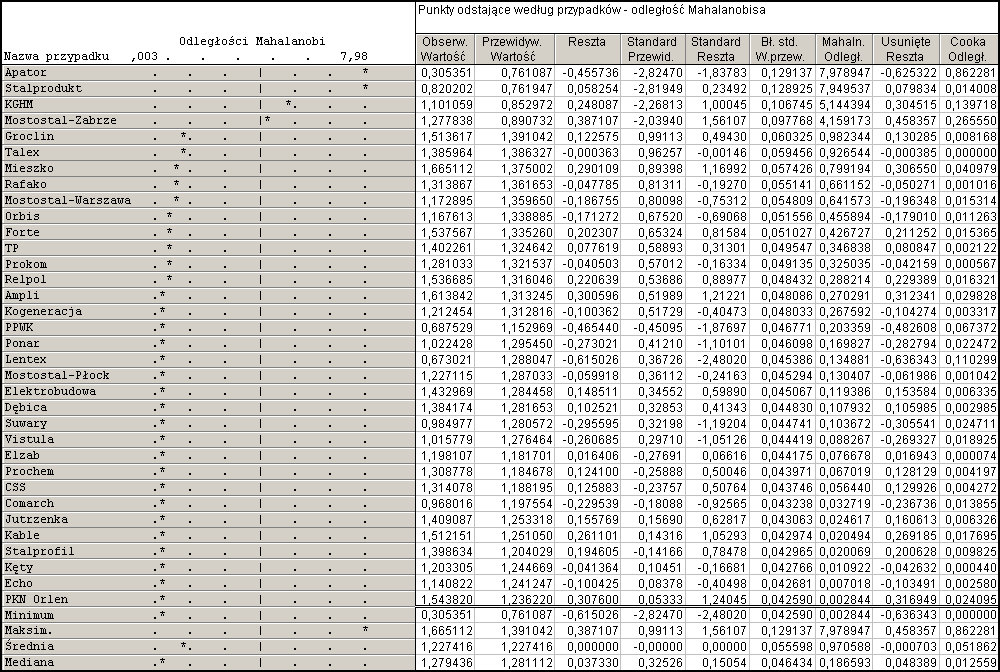
Task: Click the Nazwa przypadku header label
Action: tap(57, 57)
